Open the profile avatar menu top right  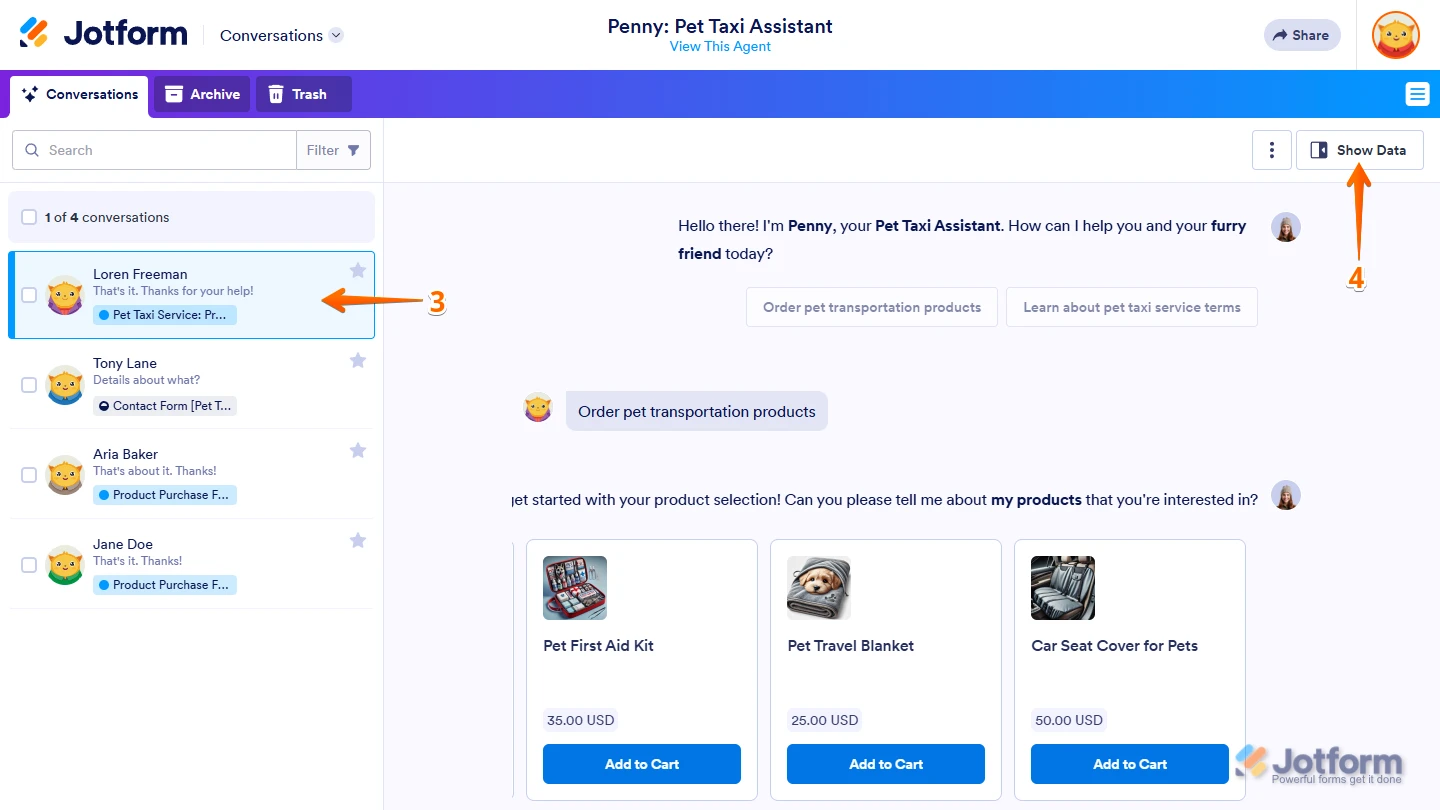click(x=1395, y=34)
